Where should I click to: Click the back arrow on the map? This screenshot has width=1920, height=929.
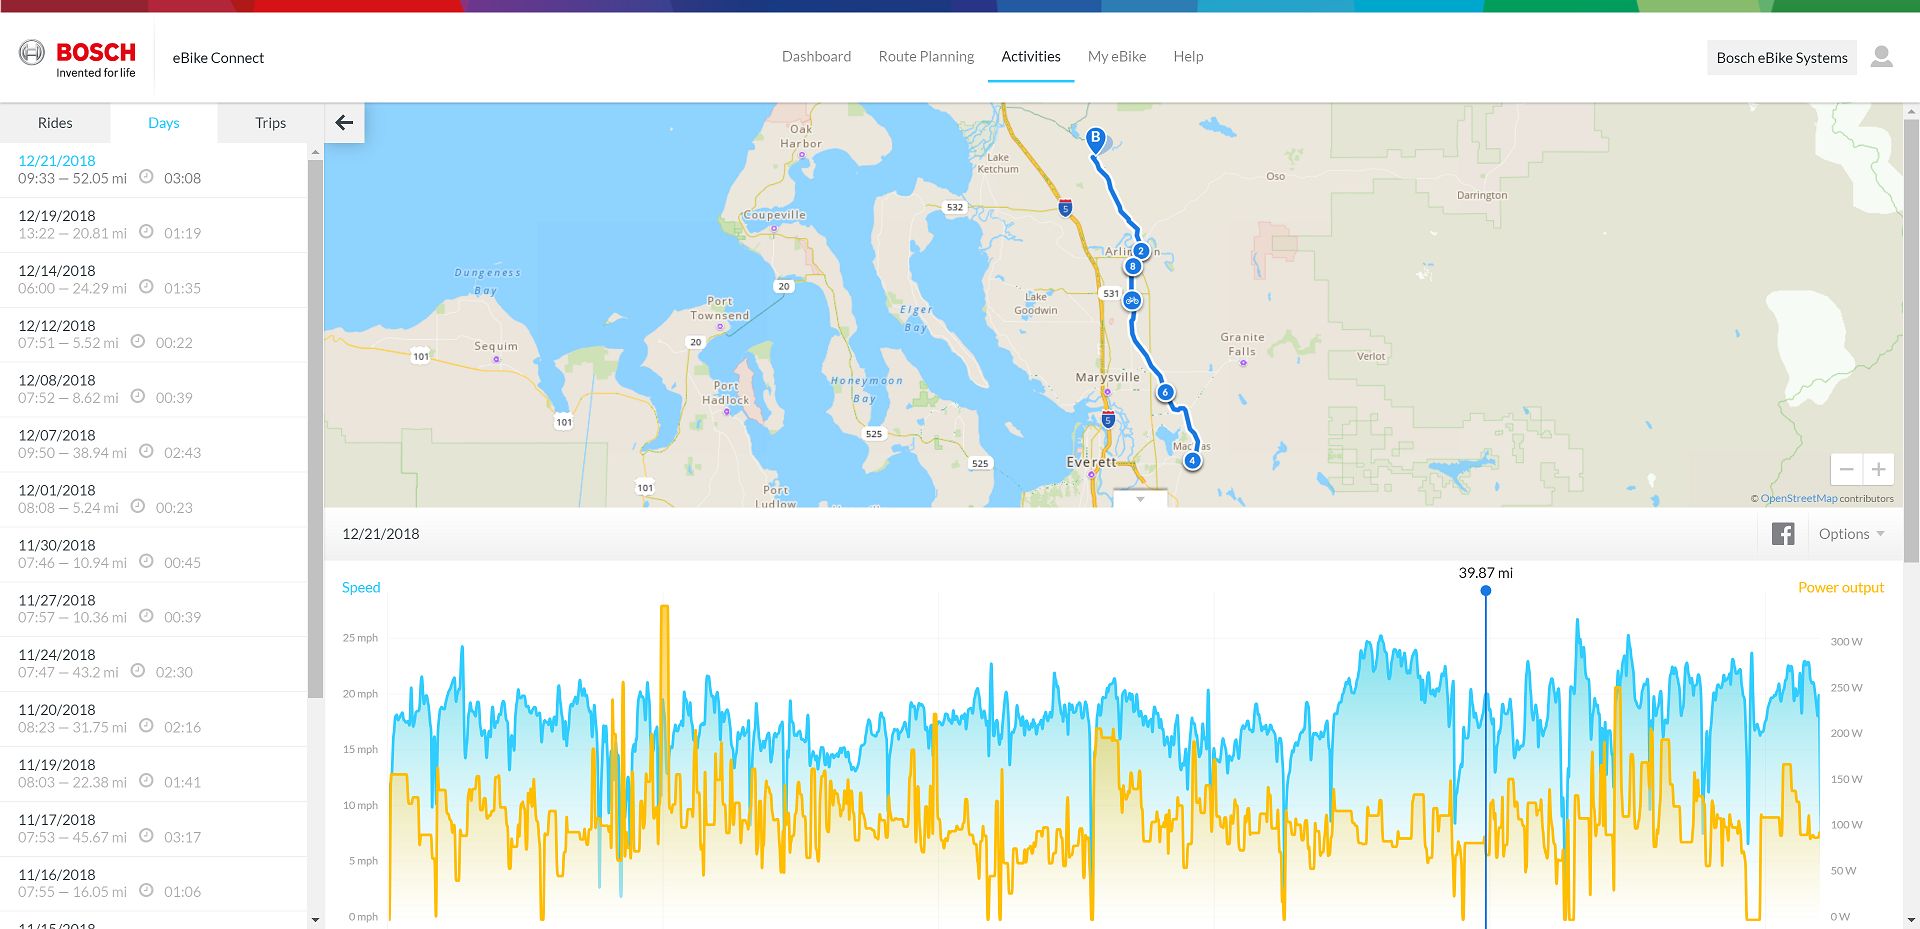pos(344,123)
